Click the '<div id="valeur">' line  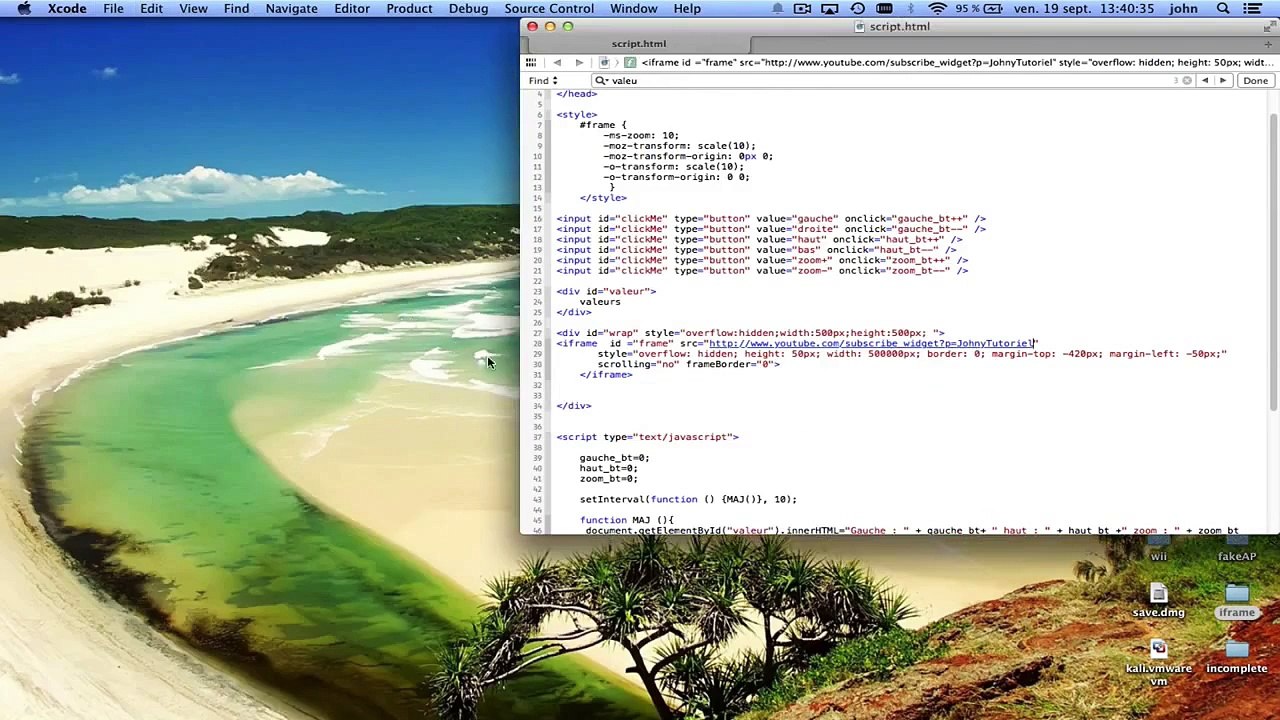(606, 291)
